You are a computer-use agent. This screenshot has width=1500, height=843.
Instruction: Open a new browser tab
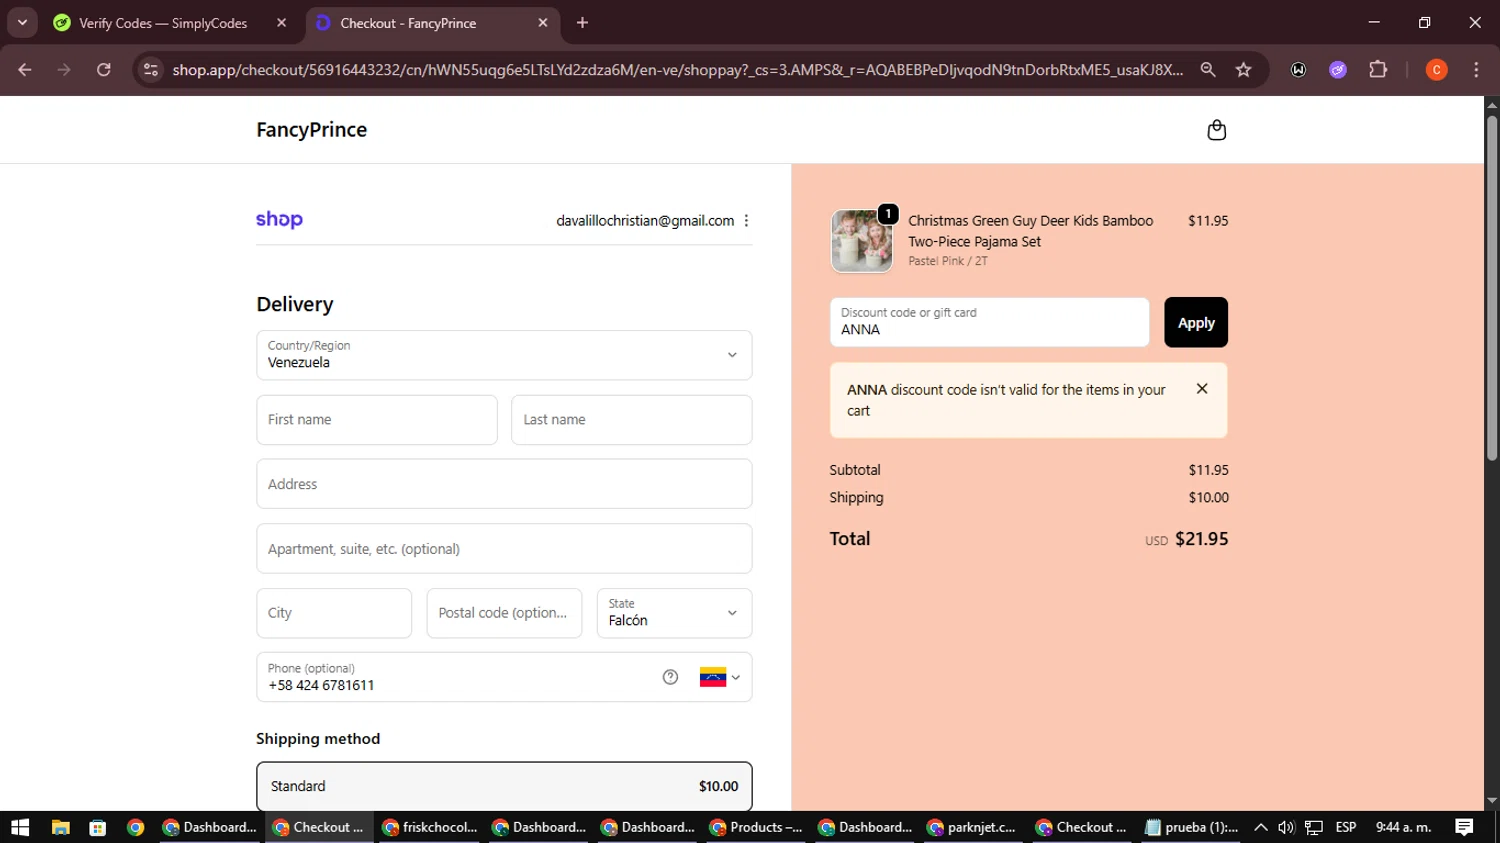tap(582, 23)
